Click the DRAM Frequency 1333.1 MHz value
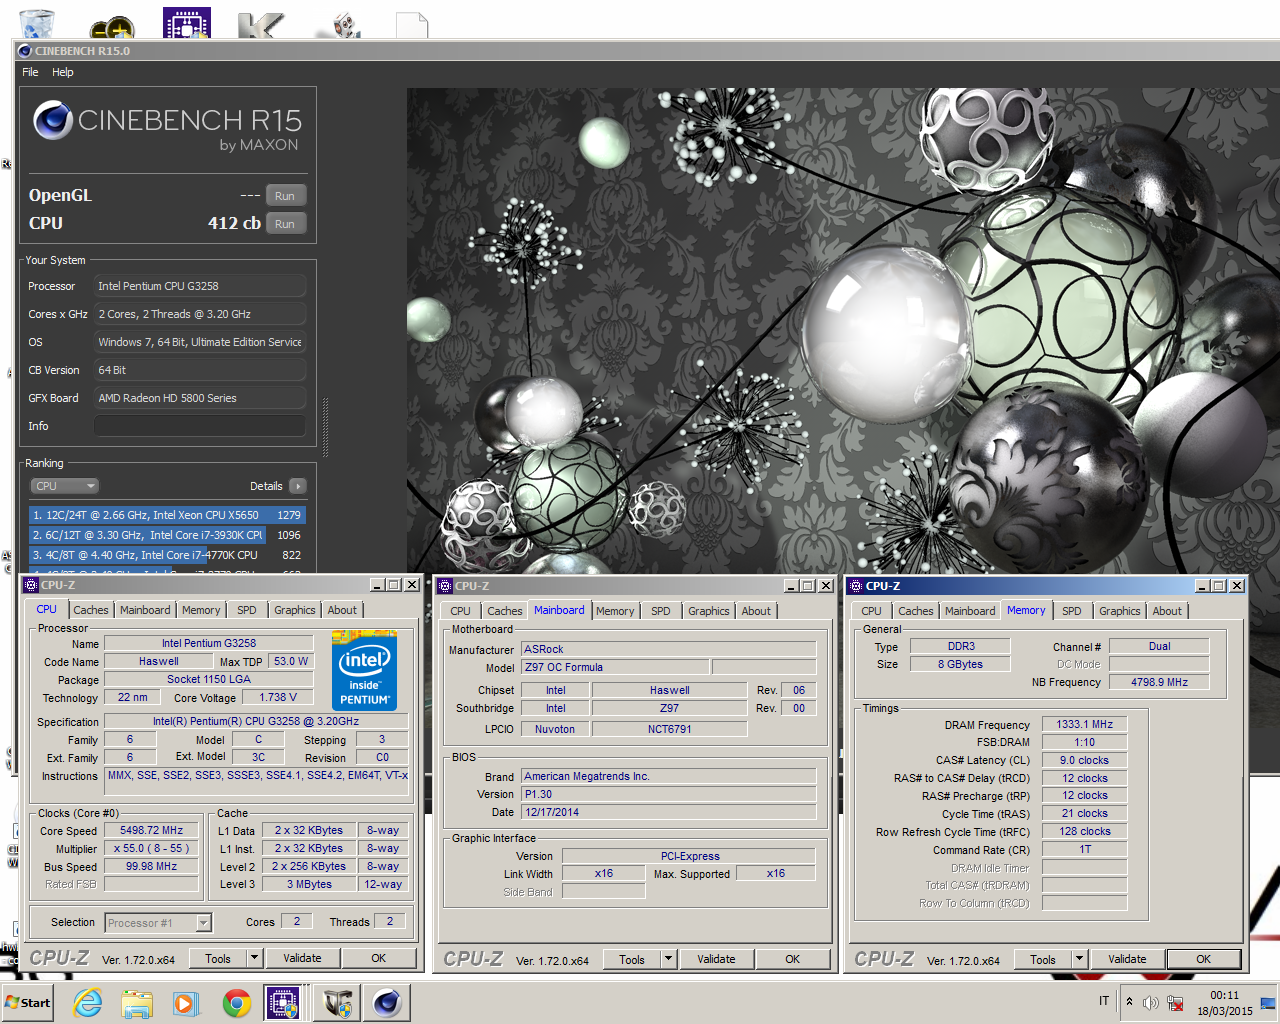1280x1024 pixels. (x=1085, y=724)
